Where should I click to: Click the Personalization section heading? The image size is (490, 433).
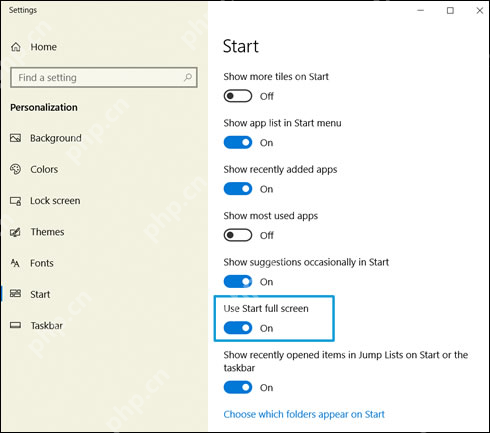(44, 107)
